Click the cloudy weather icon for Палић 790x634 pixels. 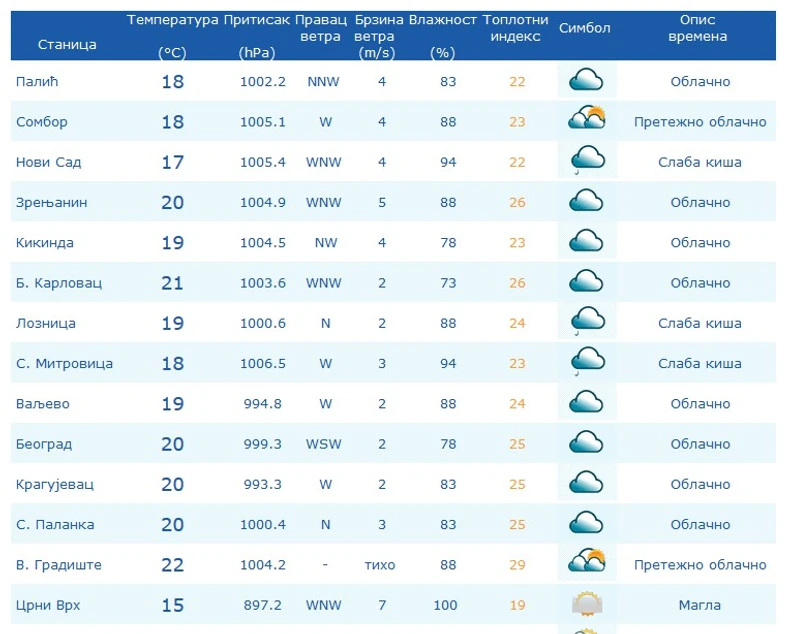click(x=586, y=81)
